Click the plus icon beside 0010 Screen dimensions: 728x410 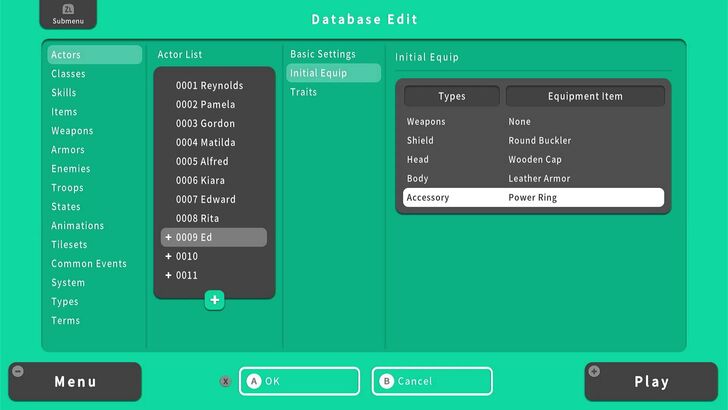(169, 256)
